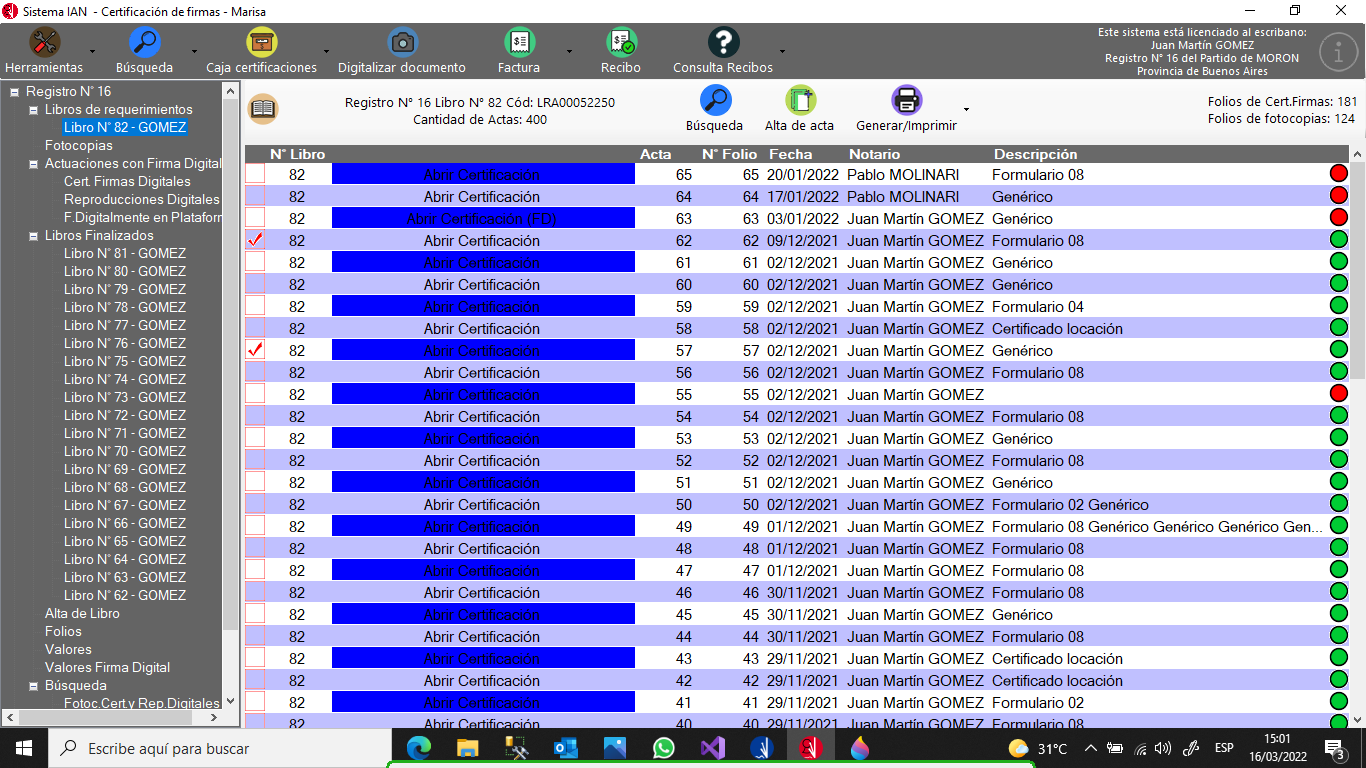Viewport: 1366px width, 768px height.
Task: Collapse the Libros Finalizados tree node
Action: pos(33,236)
